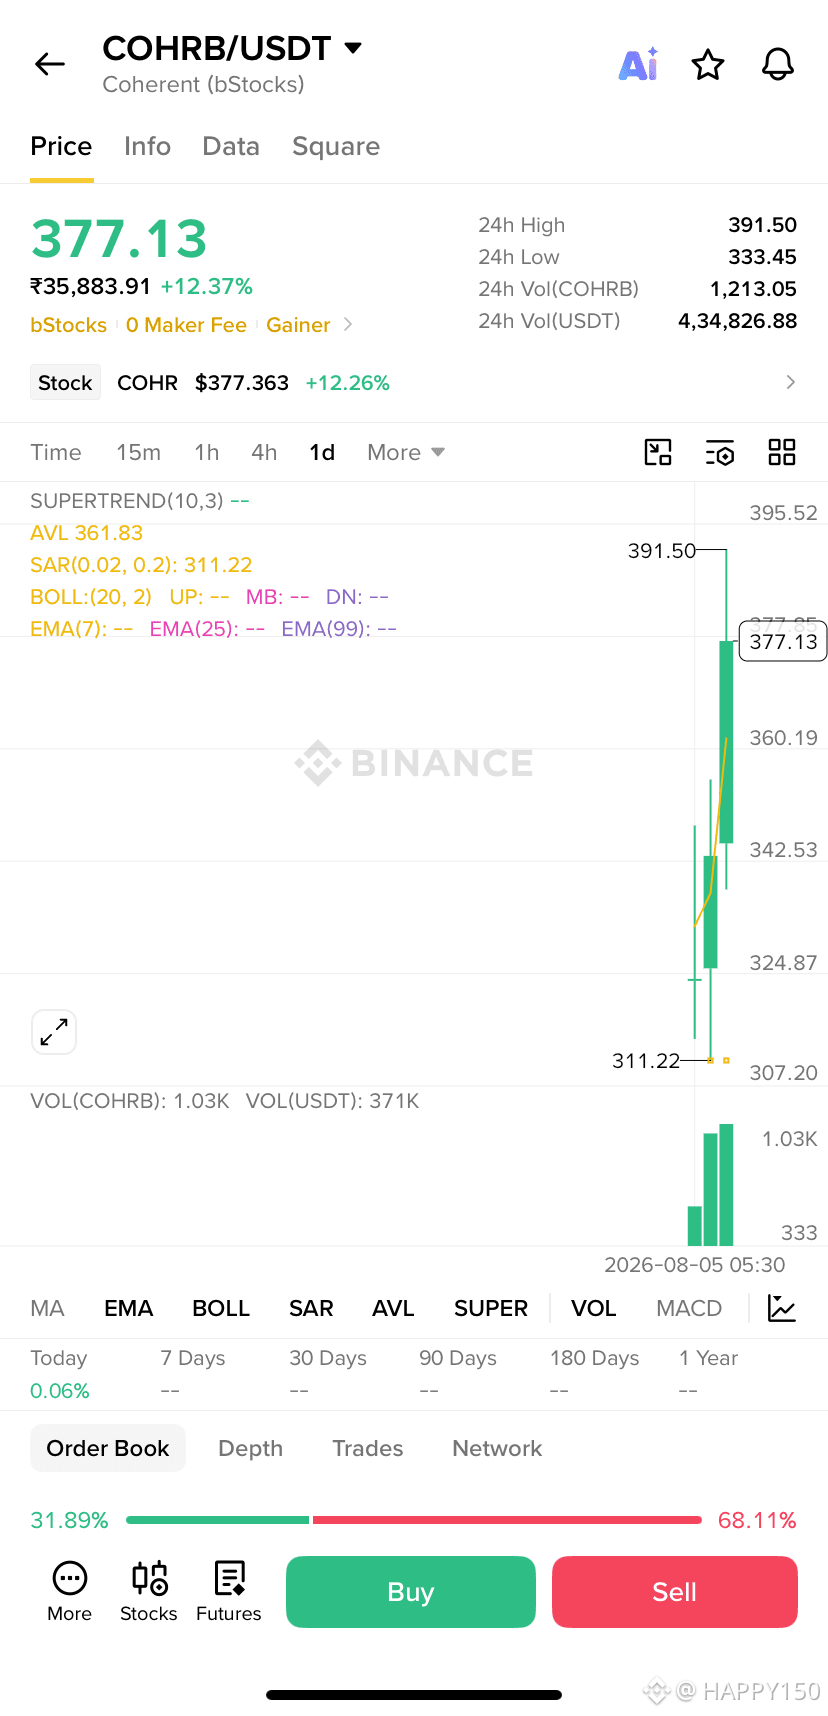Open chart indicator settings icon
This screenshot has height=1716, width=828.
pyautogui.click(x=720, y=452)
